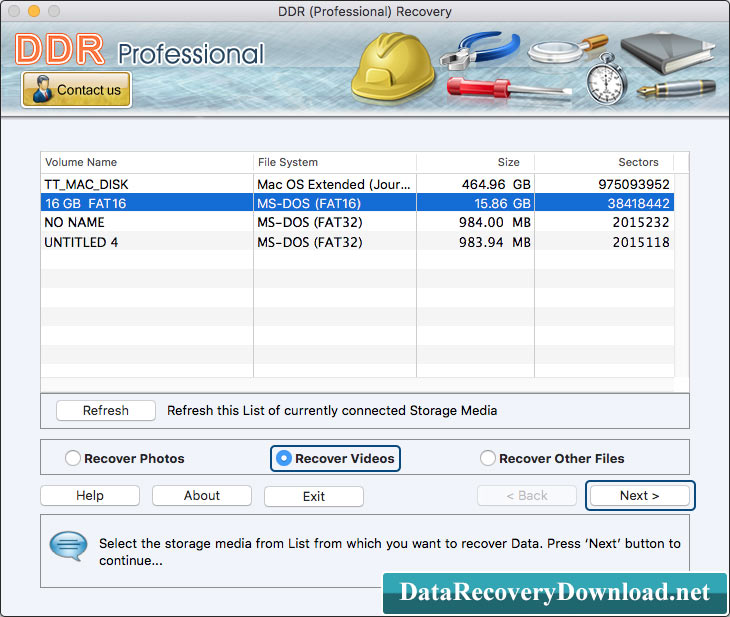Click the gray book icon
This screenshot has width=730, height=617.
667,53
